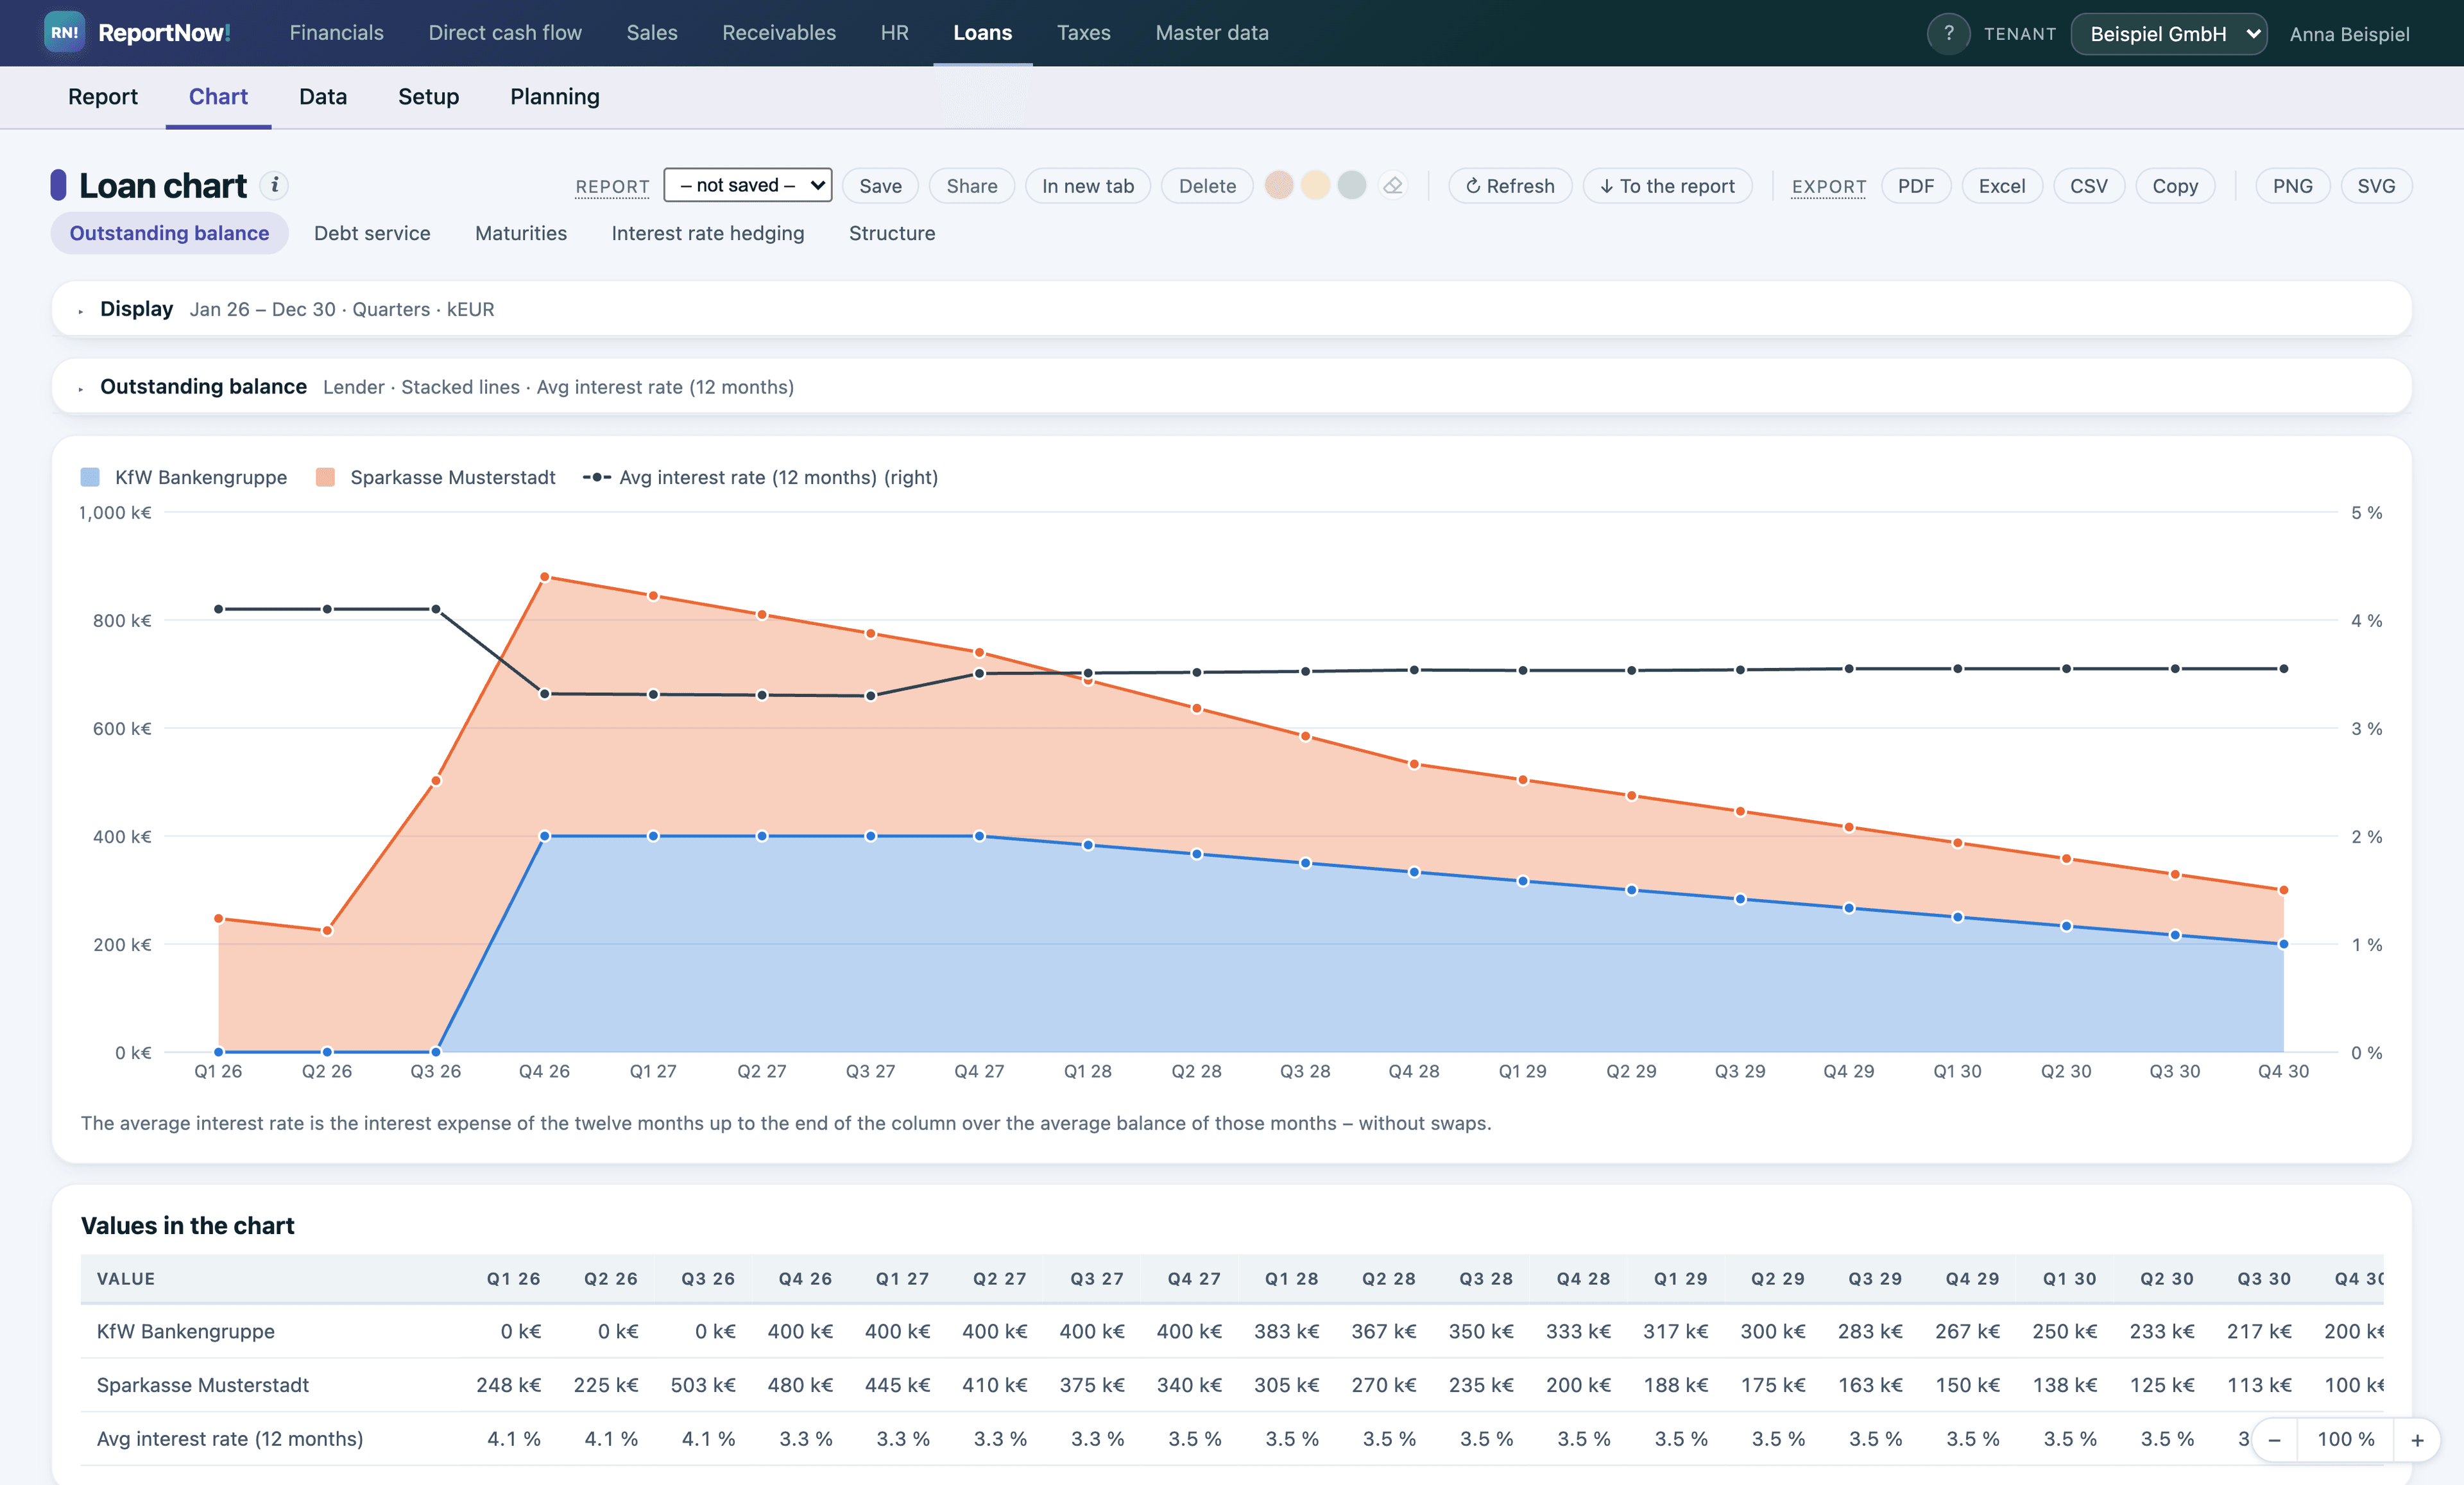Zoom out with the minus button
Screen dimensions: 2464x1485
(2274, 1440)
